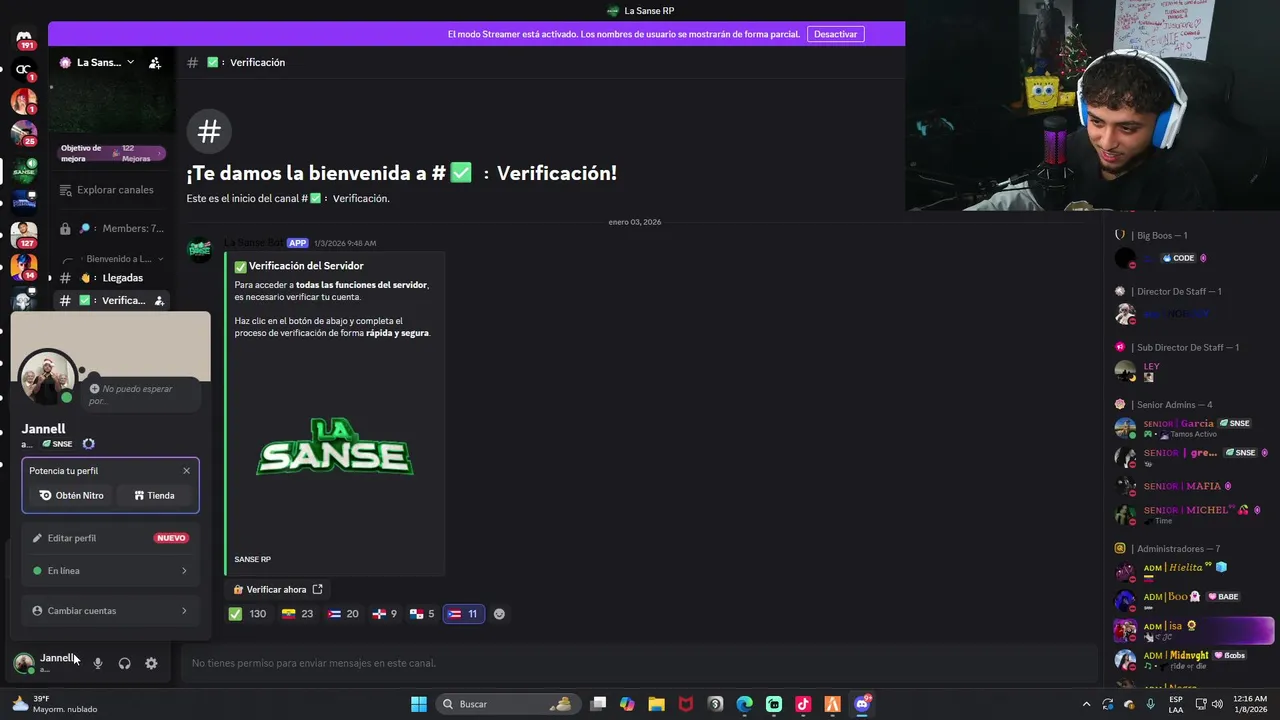Toggle the flag reaction with count 9

coord(385,614)
